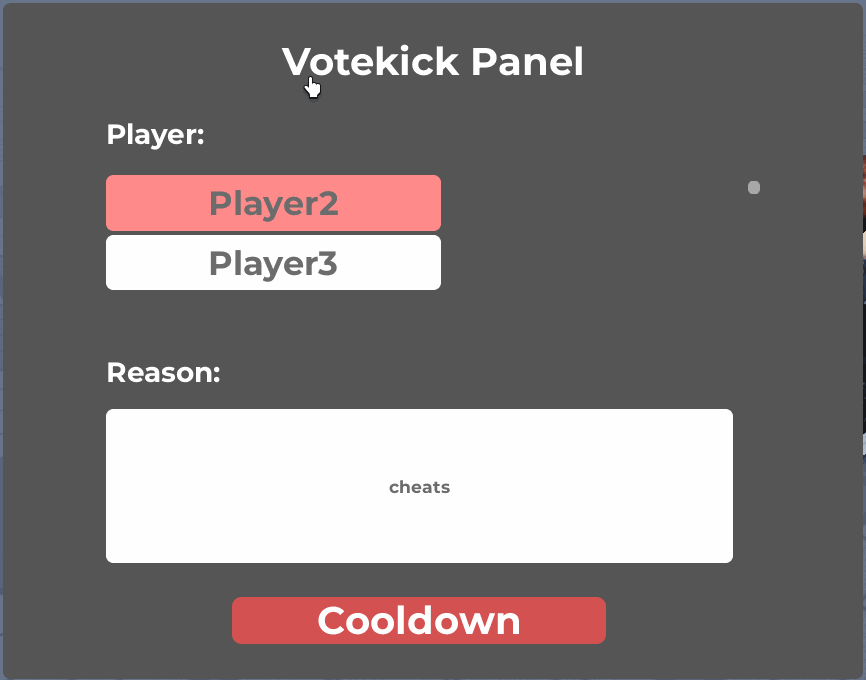Screen dimensions: 866x680
Task: Click the cursor location under the title
Action: 311,86
